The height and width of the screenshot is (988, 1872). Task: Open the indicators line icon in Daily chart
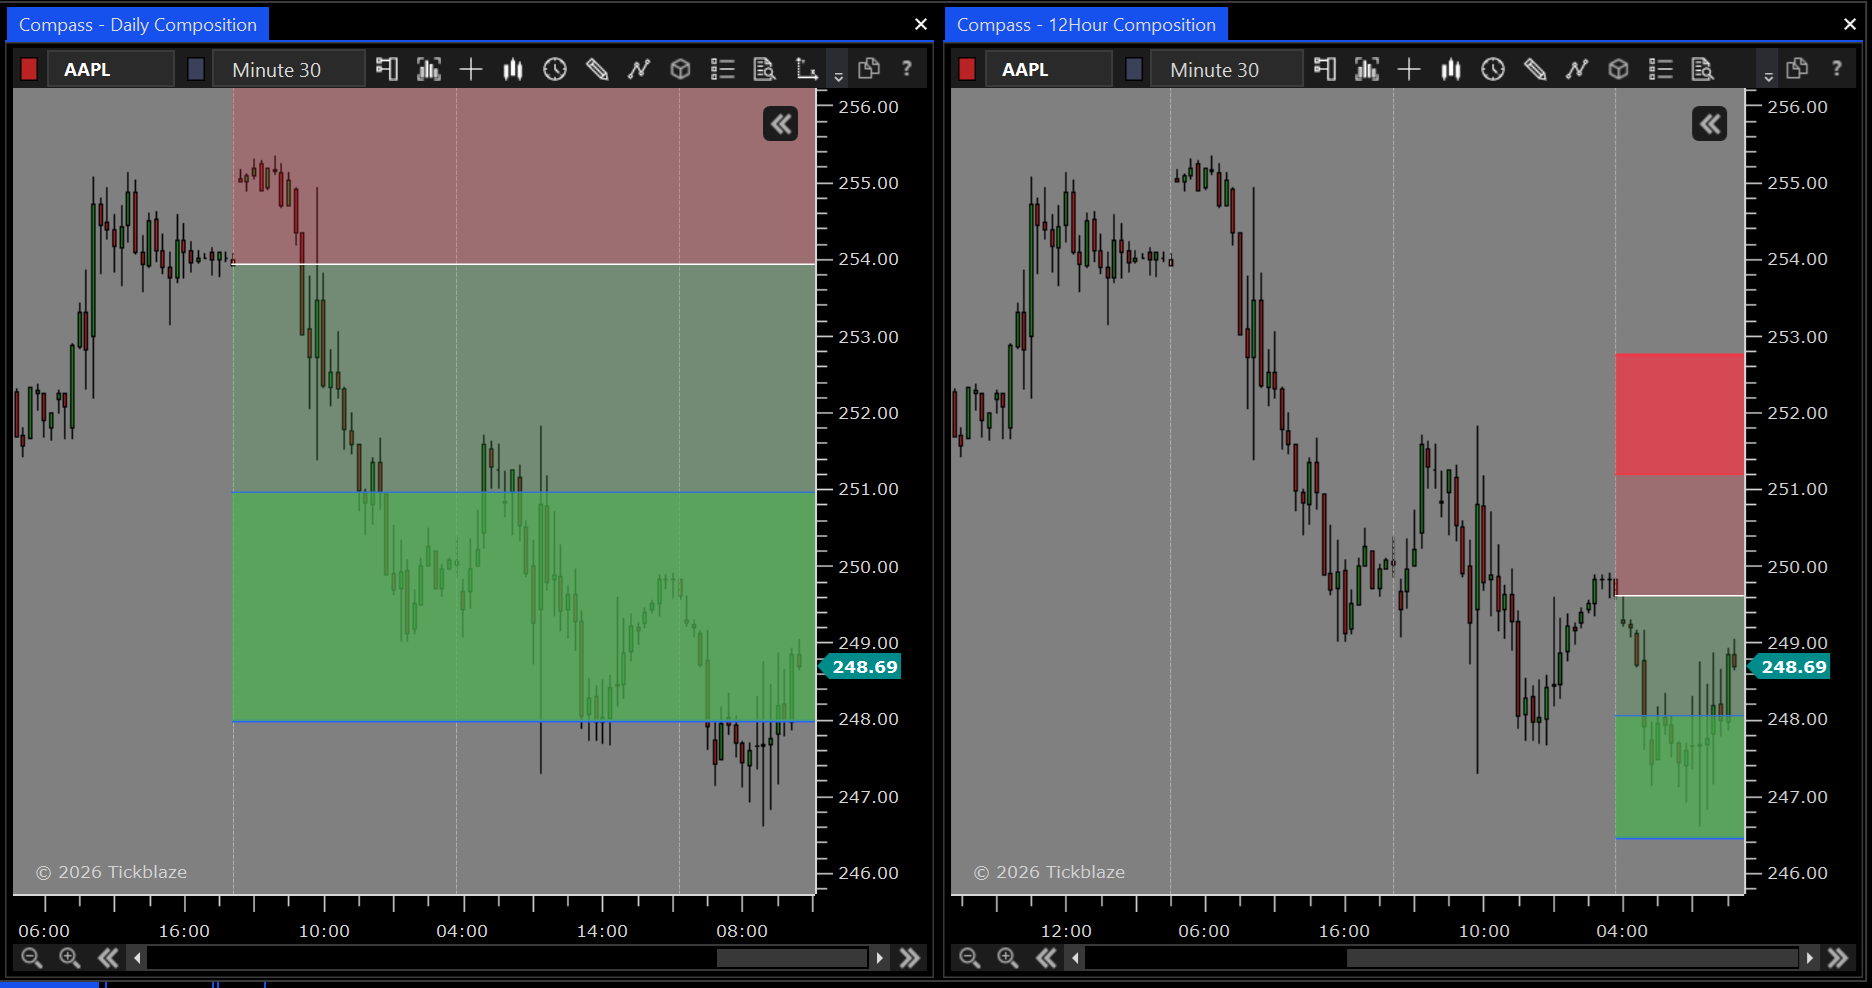coord(638,69)
